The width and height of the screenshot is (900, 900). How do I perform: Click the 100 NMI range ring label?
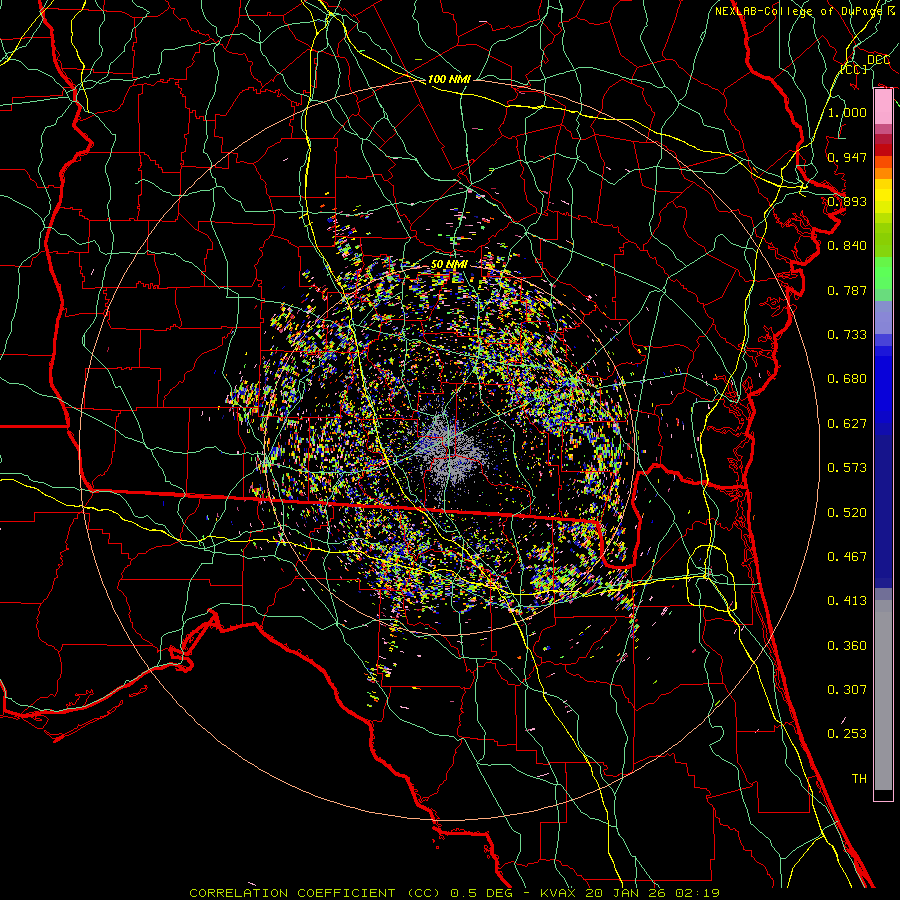(x=449, y=79)
